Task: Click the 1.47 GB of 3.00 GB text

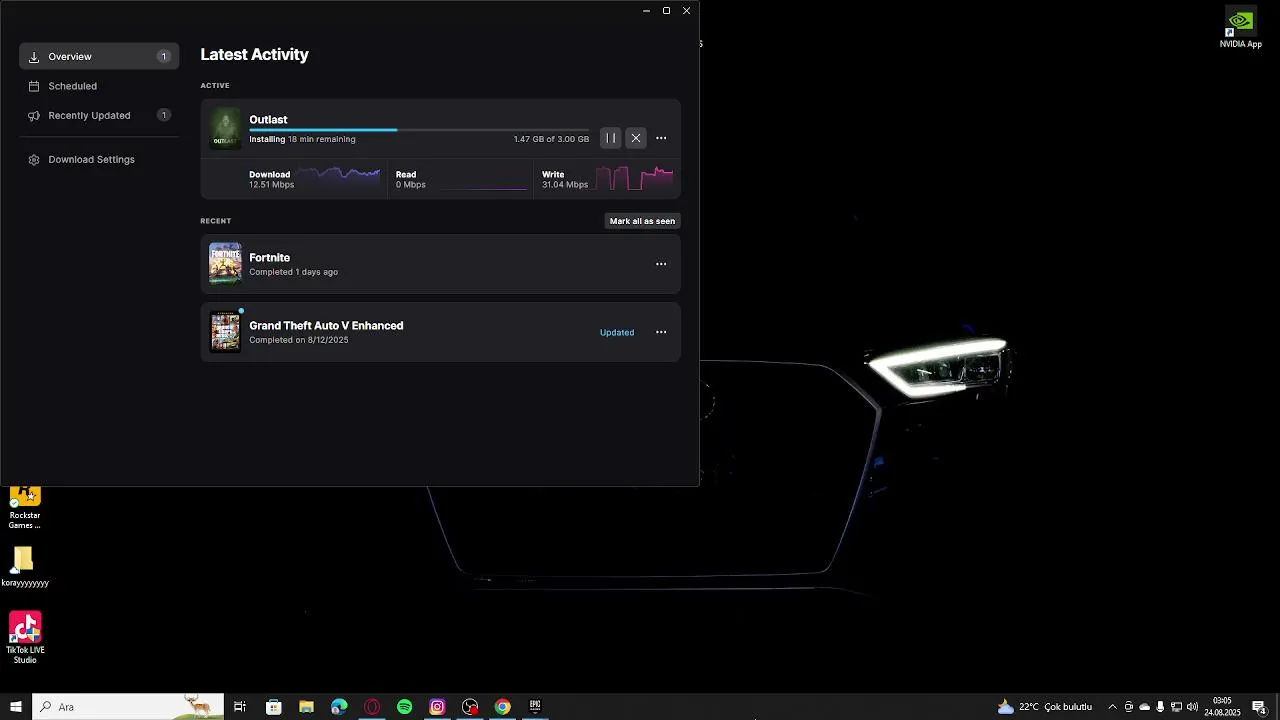Action: [551, 139]
